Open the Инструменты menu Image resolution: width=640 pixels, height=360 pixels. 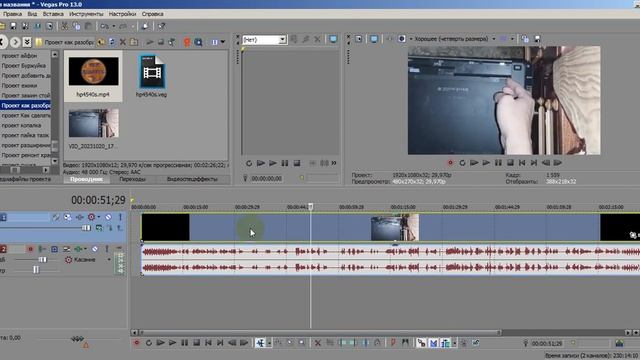86,14
